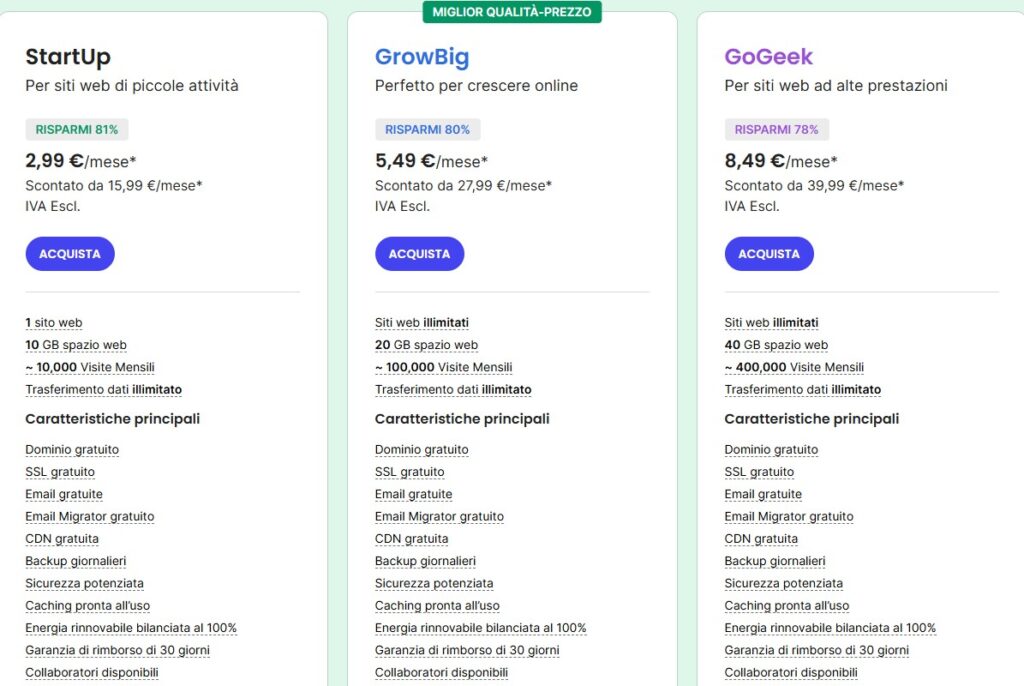Click the MIGLIOR QUALITÀ-PREZZO banner above GrowBig

512,12
